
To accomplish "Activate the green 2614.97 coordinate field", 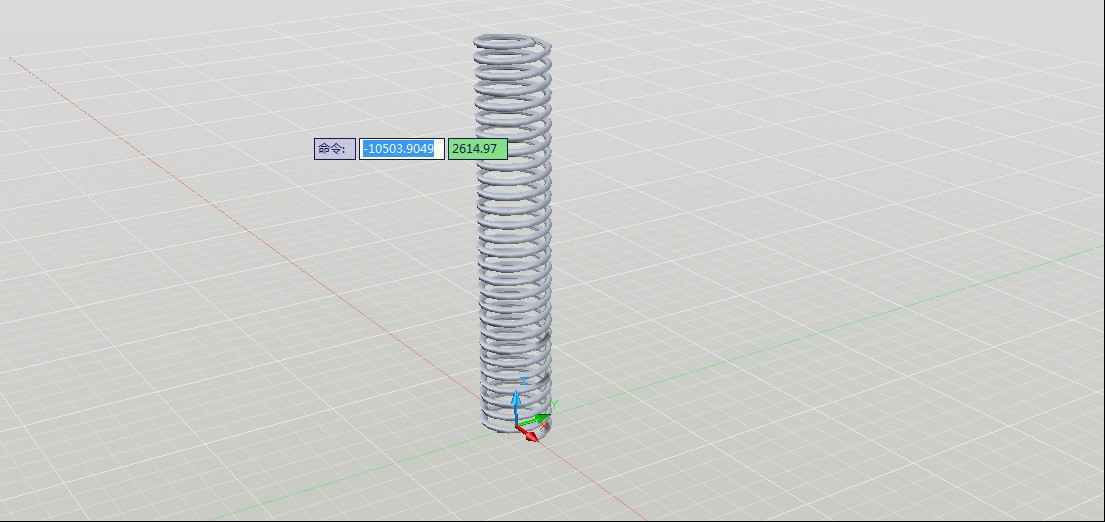I will tap(477, 149).
